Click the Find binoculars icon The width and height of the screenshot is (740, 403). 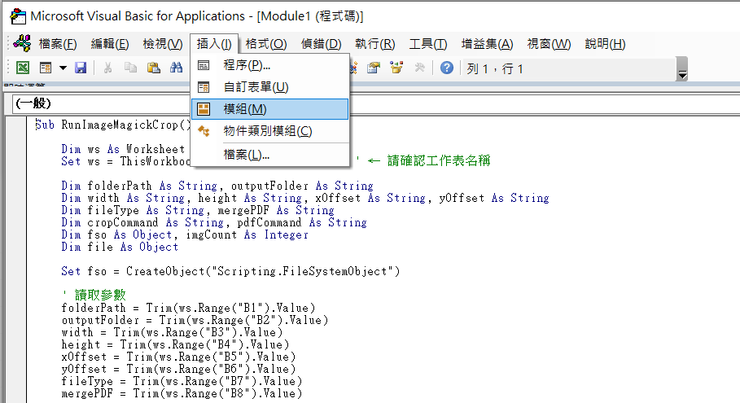point(176,68)
